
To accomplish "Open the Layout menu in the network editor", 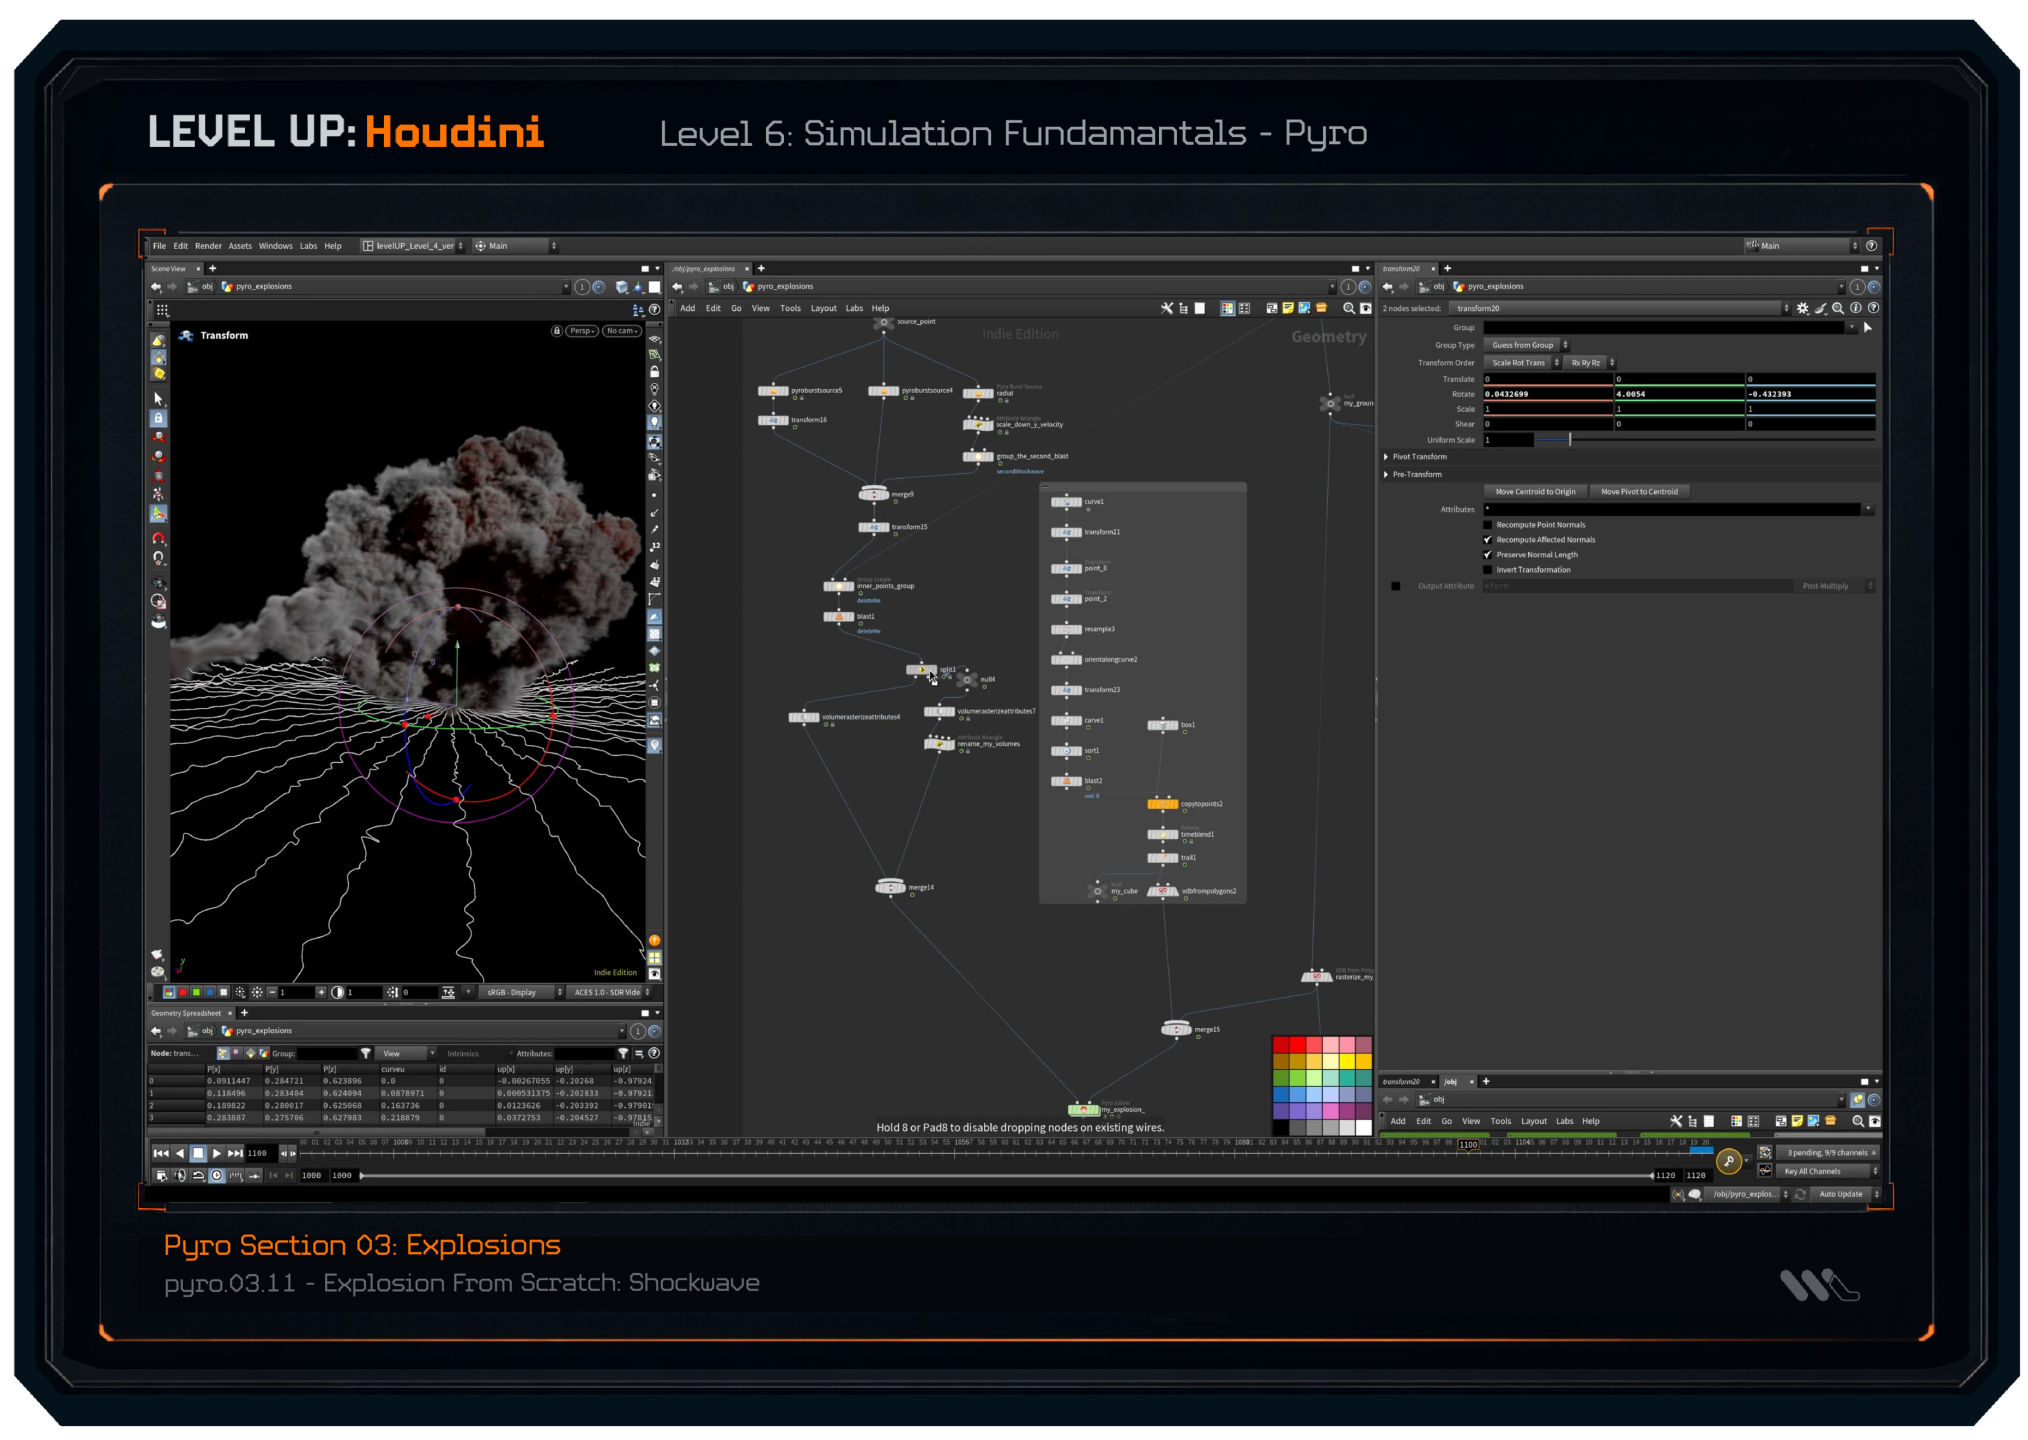I will (x=823, y=308).
